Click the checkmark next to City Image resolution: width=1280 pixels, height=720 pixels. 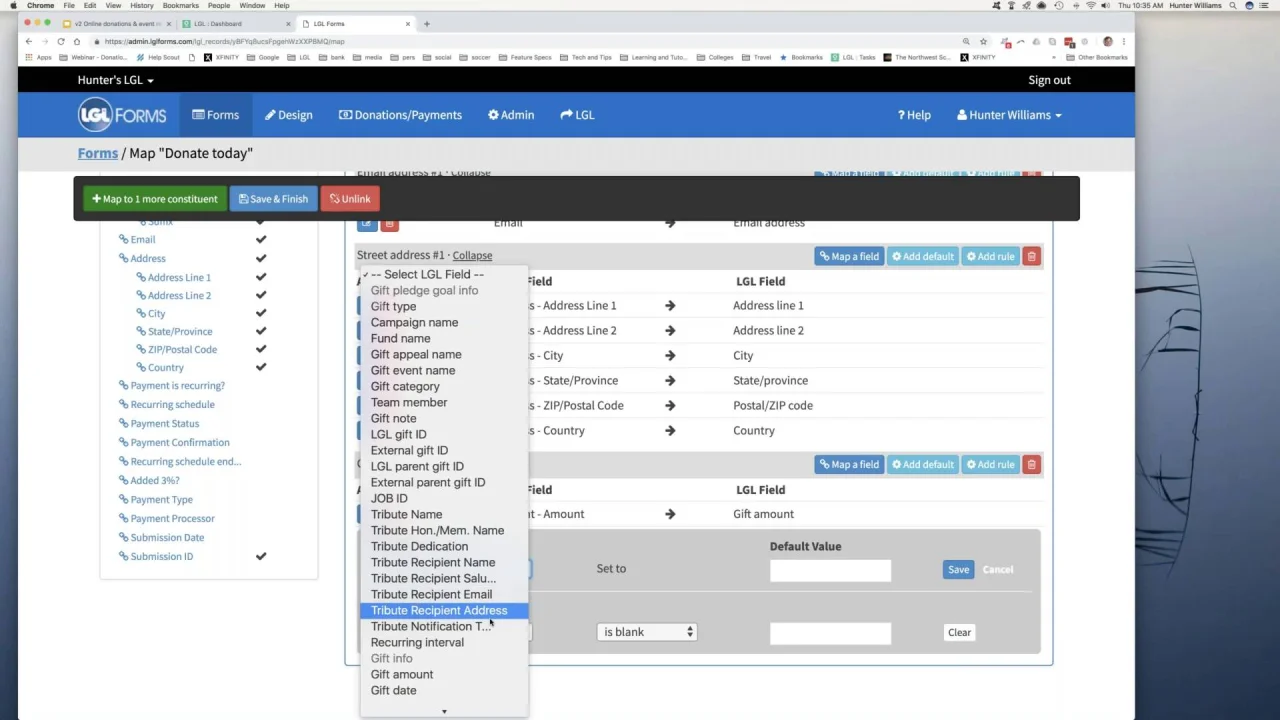point(261,313)
